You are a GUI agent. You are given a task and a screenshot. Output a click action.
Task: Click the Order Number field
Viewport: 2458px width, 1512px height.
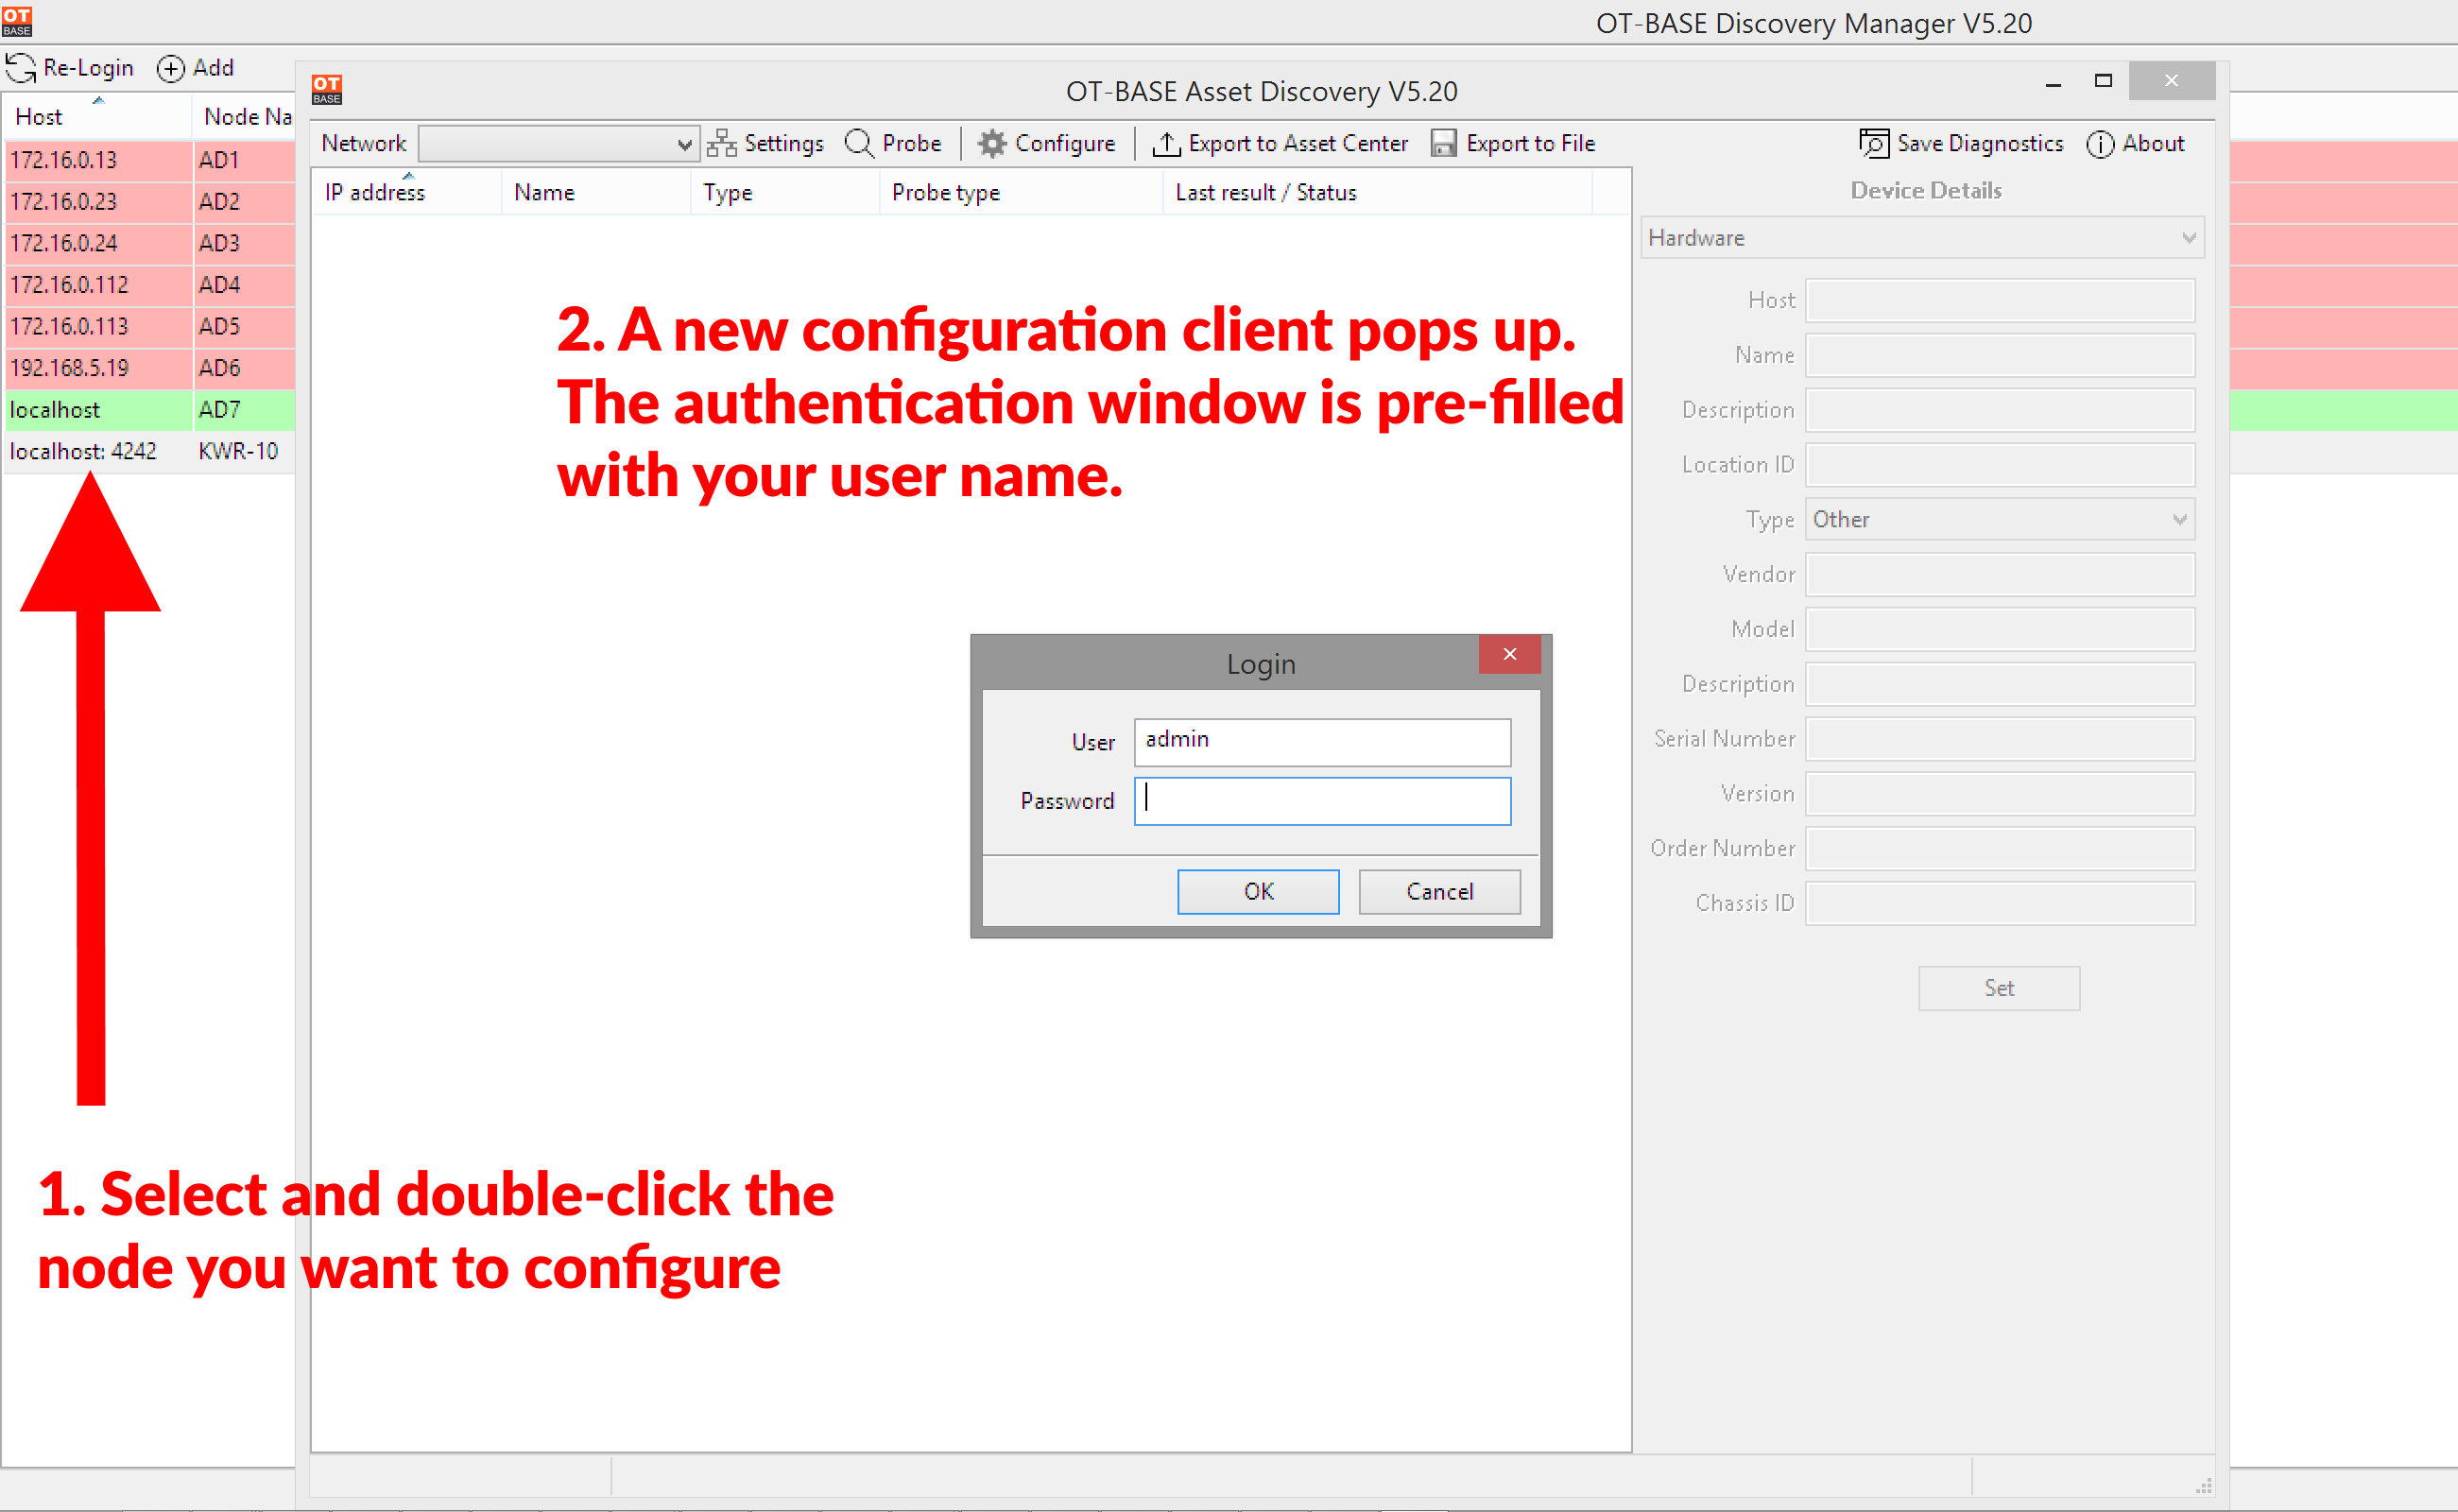2000,848
